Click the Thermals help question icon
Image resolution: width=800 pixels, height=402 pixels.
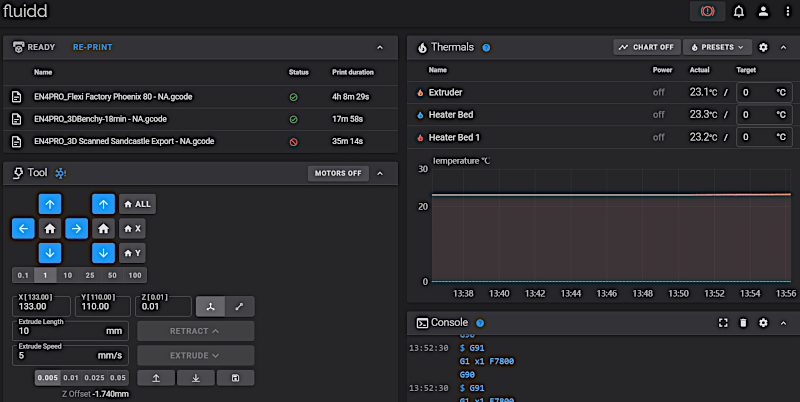click(486, 47)
